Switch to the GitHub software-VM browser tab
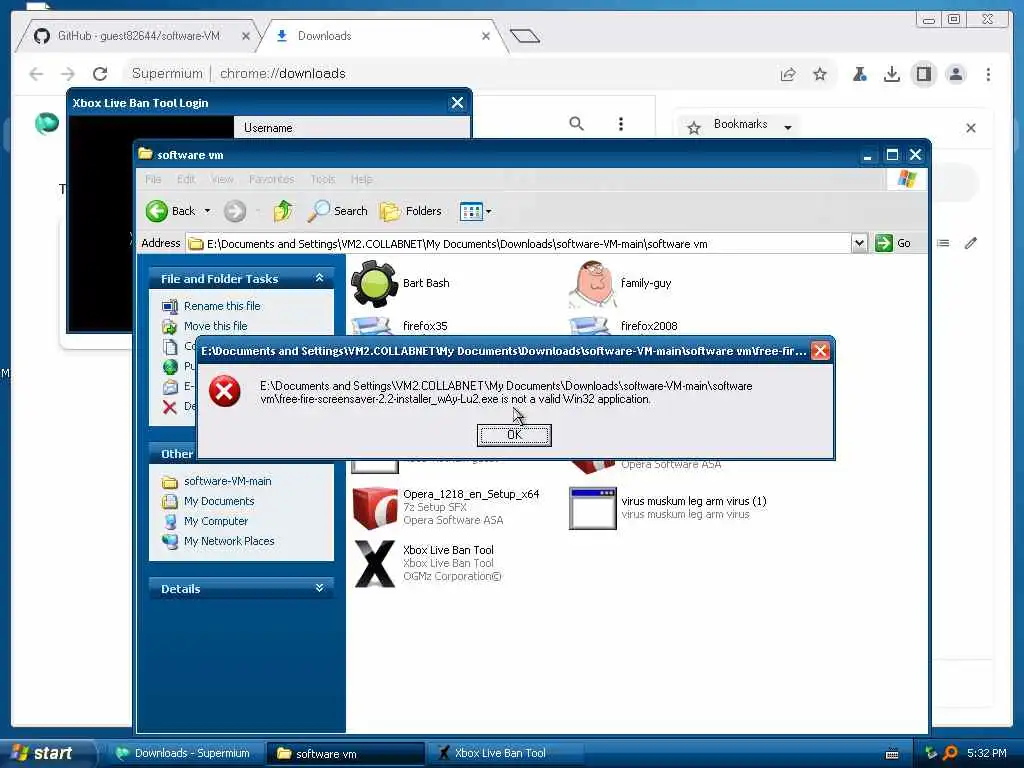1024x768 pixels. click(138, 36)
